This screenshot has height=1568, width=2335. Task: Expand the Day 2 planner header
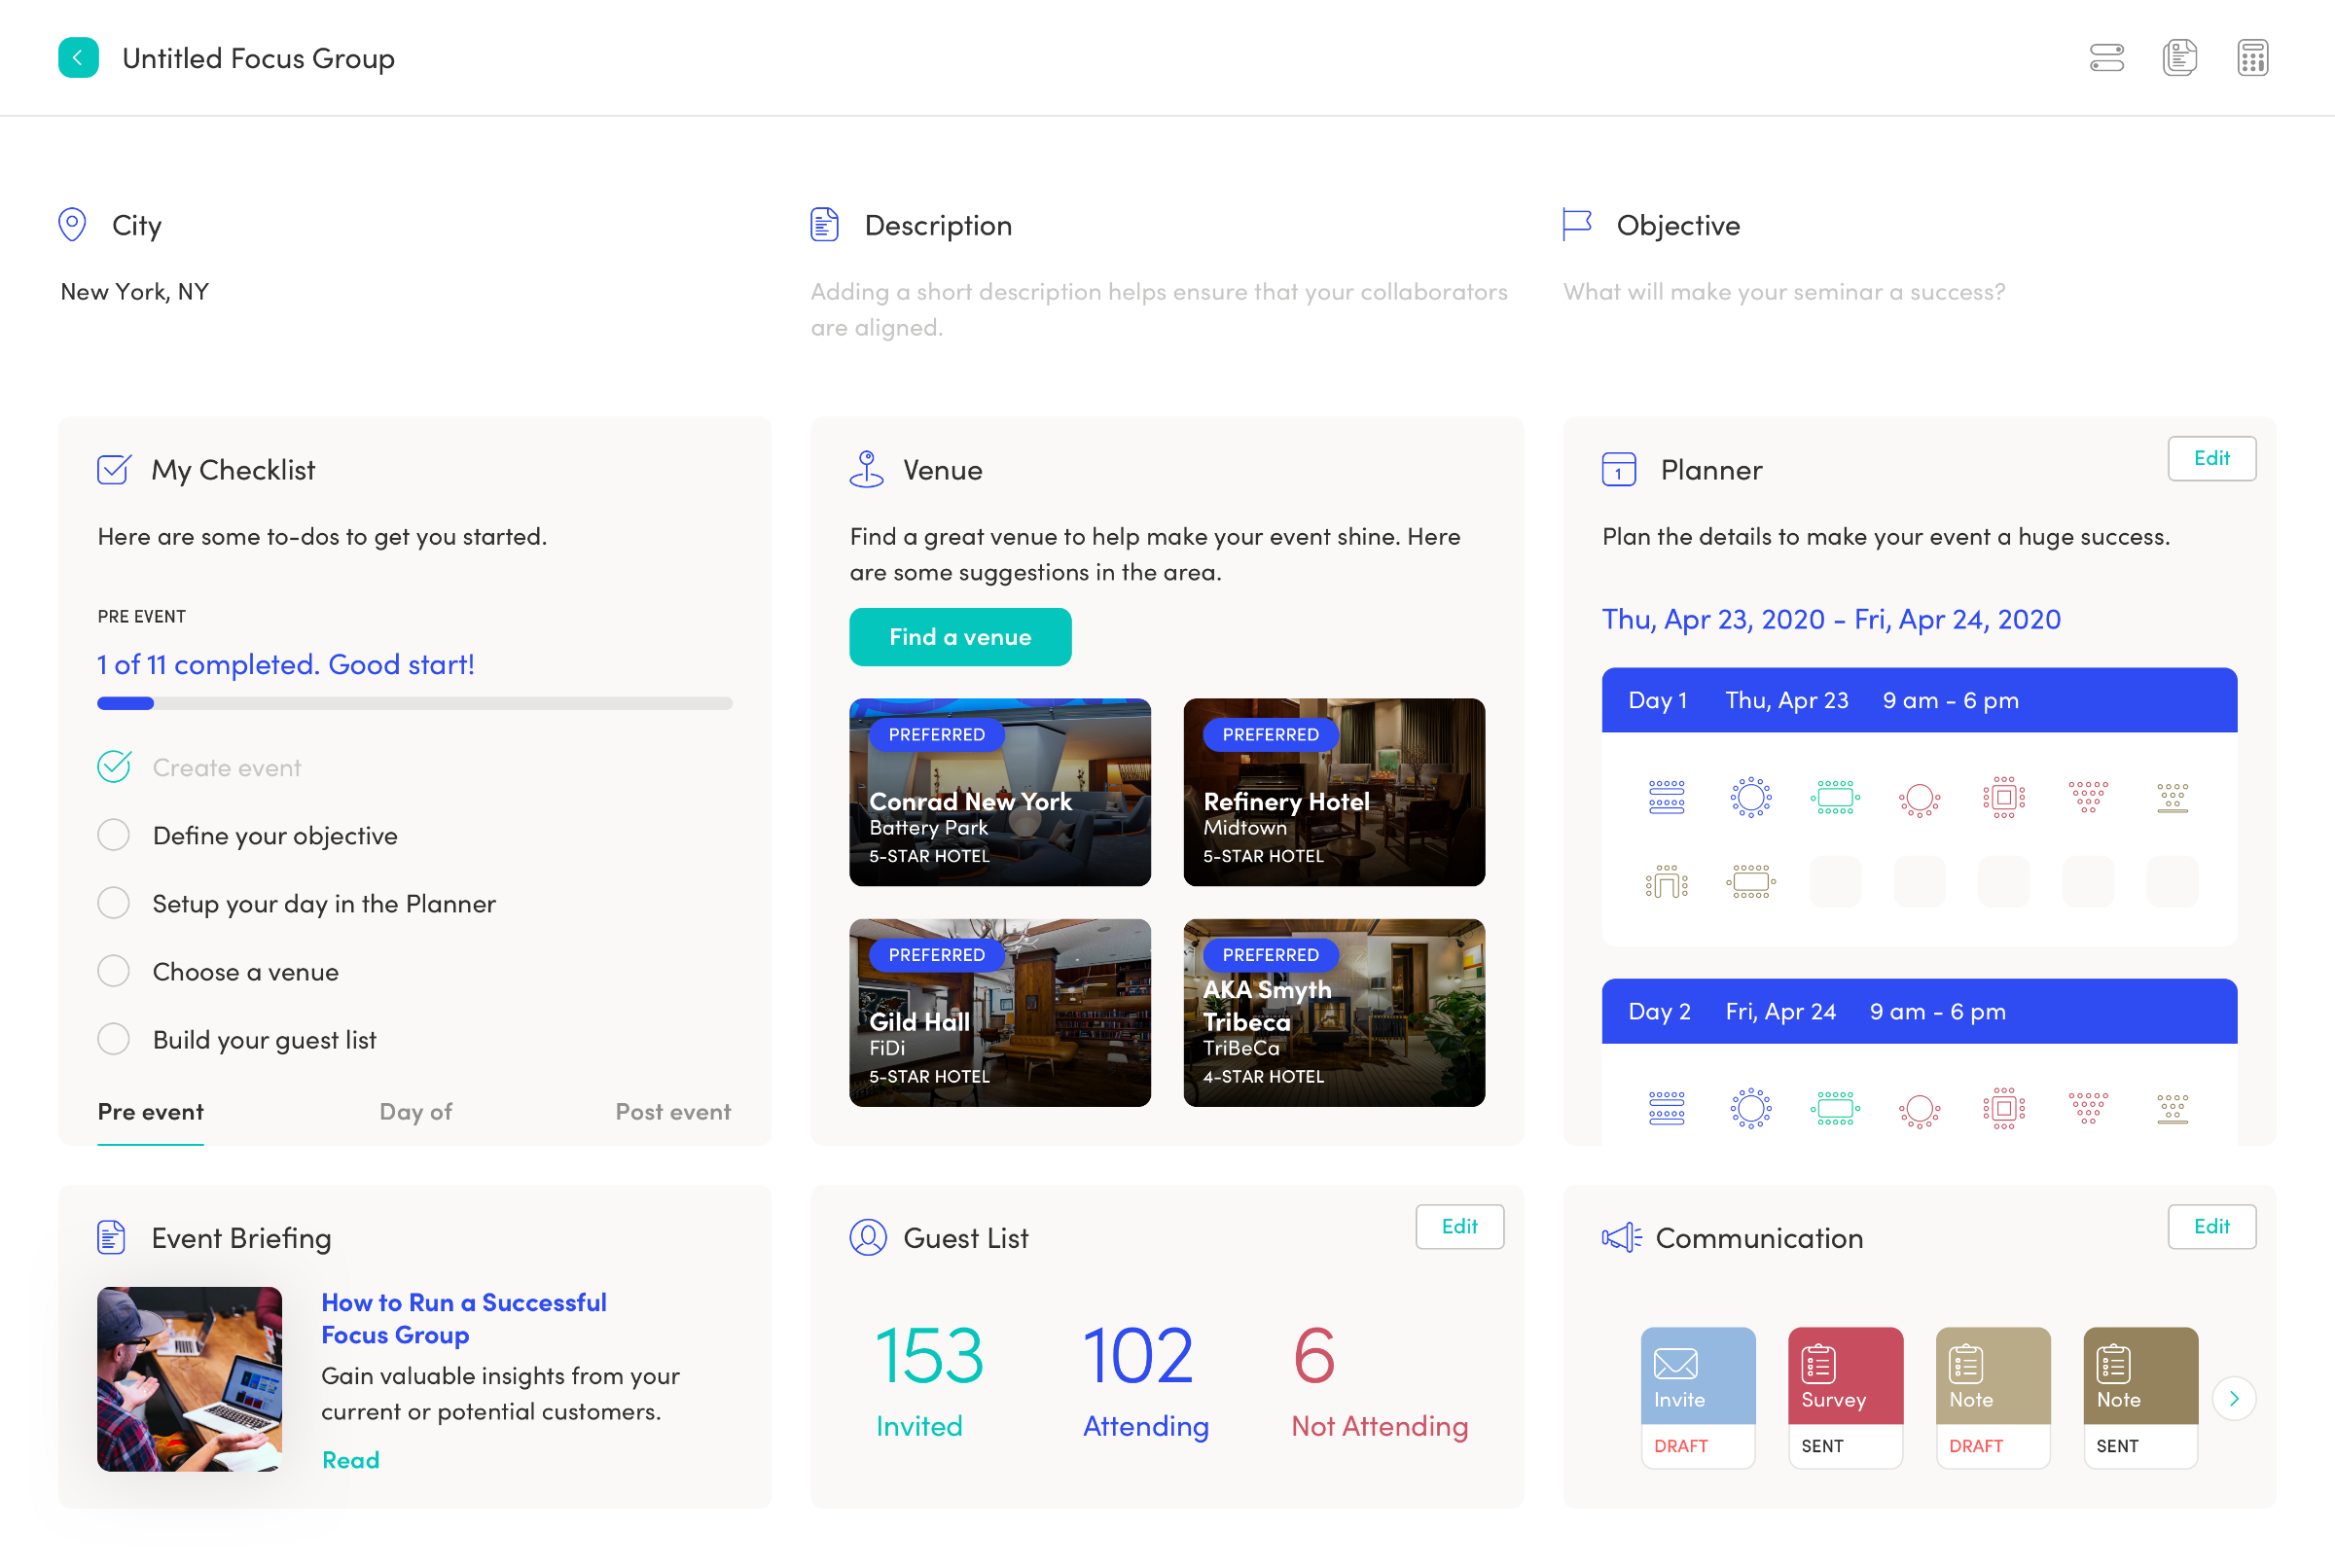1918,1011
